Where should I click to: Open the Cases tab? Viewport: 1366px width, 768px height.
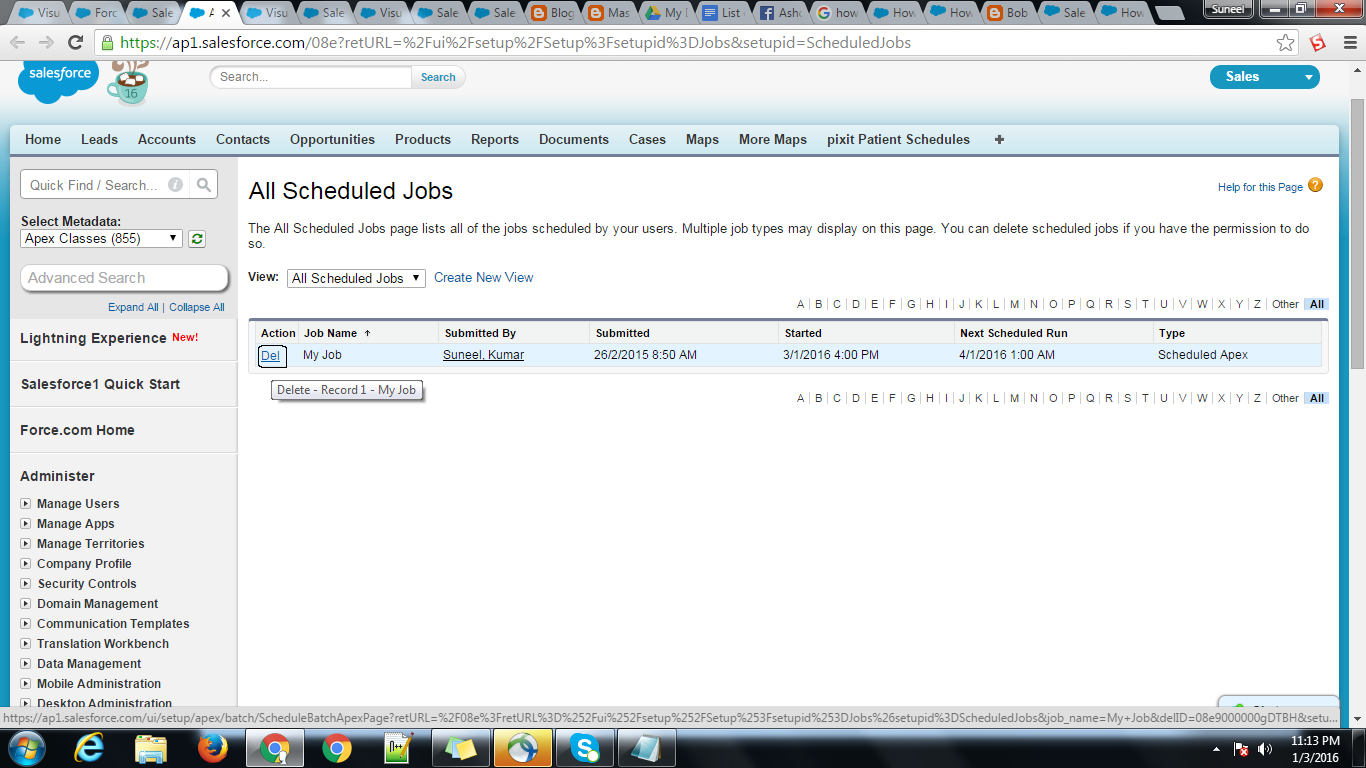[647, 140]
